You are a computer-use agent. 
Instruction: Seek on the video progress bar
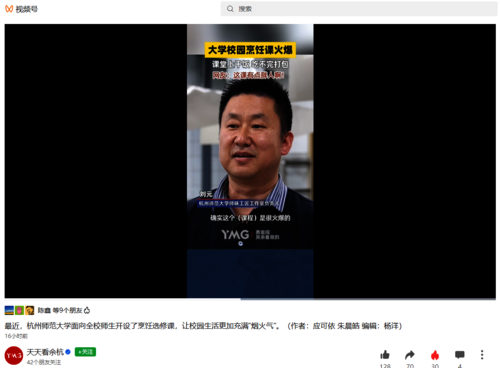click(x=250, y=299)
